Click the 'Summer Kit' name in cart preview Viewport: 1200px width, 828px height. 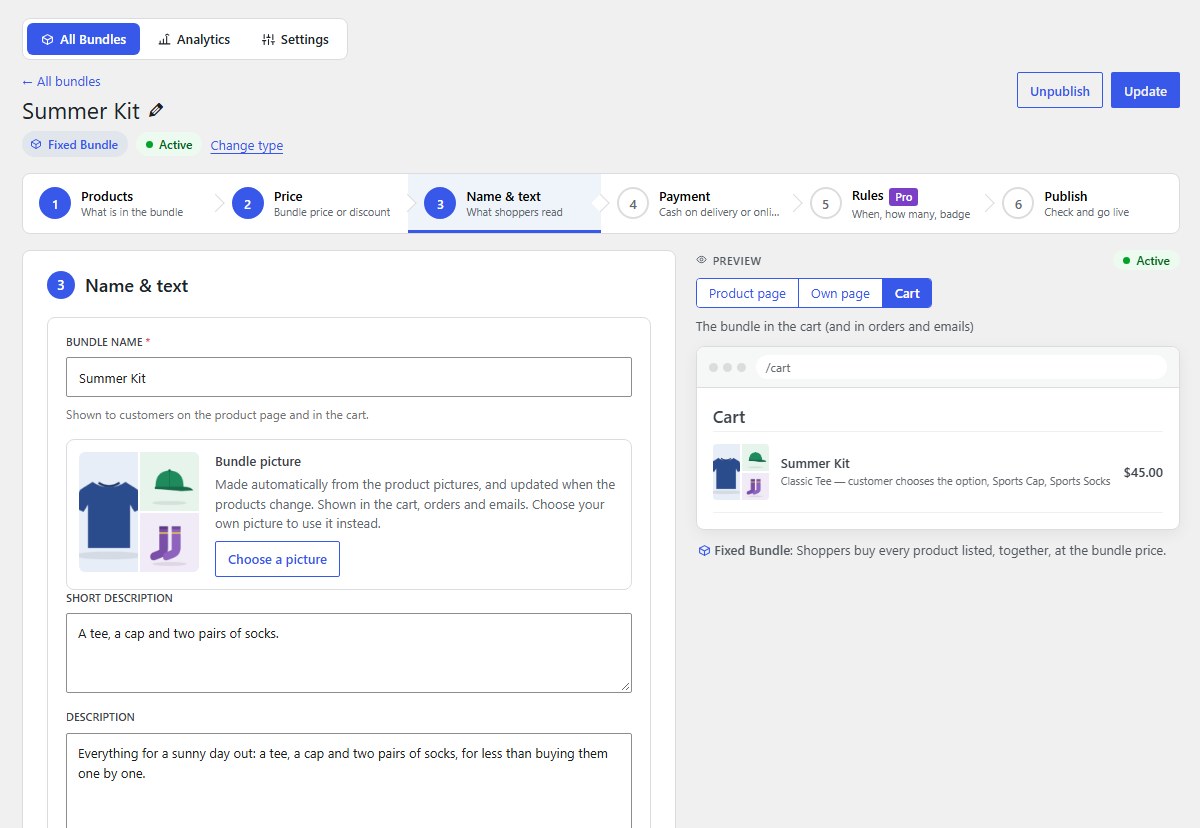pyautogui.click(x=815, y=463)
